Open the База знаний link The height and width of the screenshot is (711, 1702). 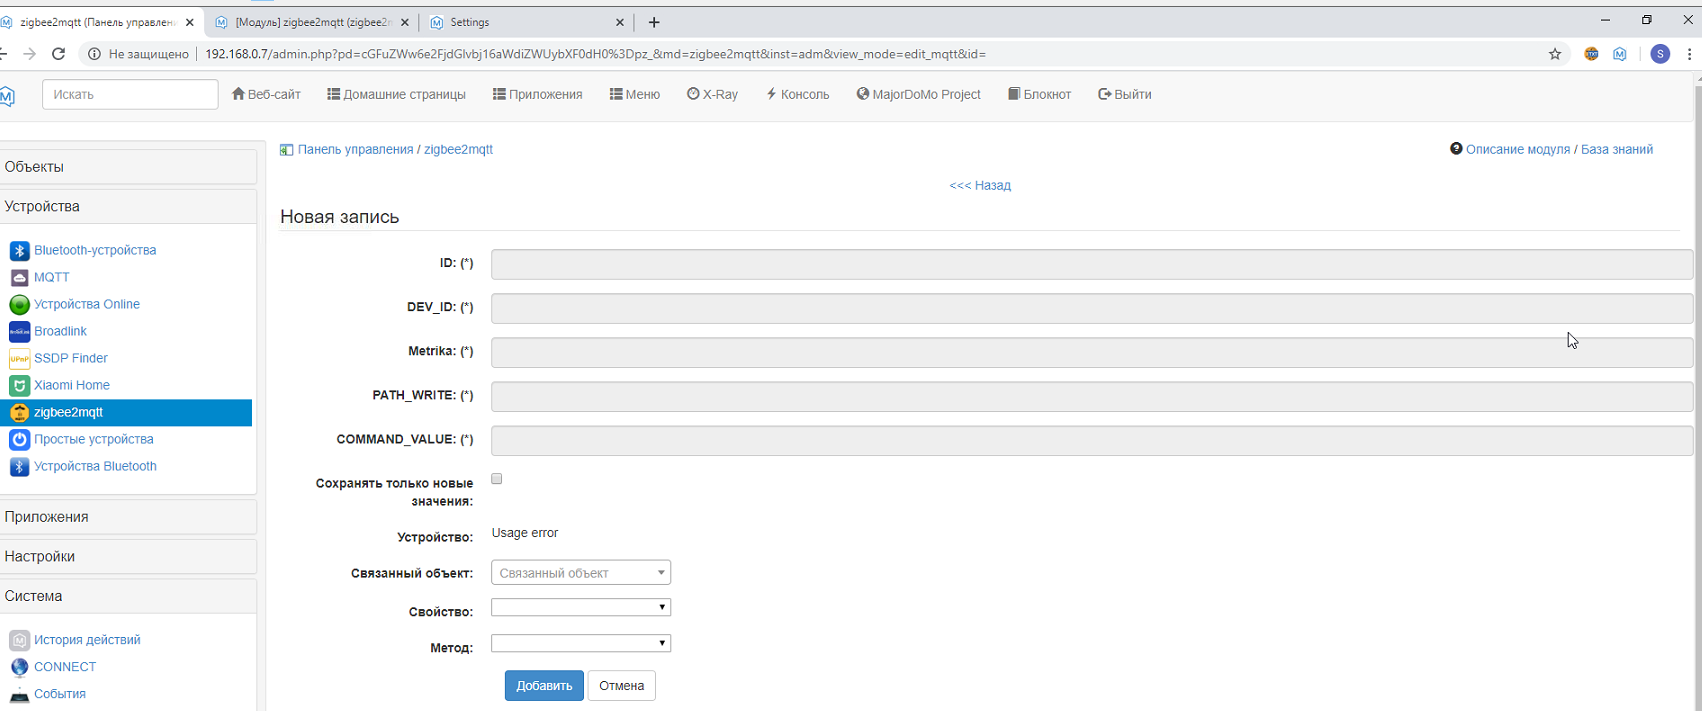[1617, 149]
